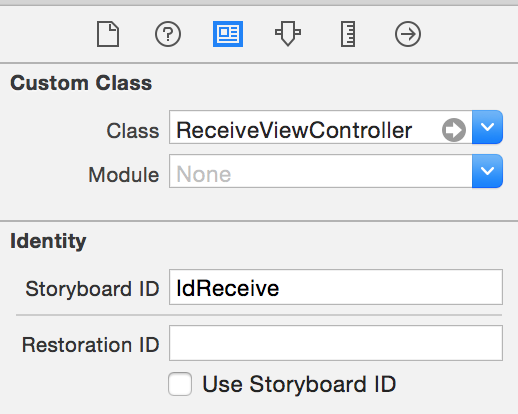Click the Storyboard ID label
Image resolution: width=518 pixels, height=414 pixels.
[x=92, y=289]
